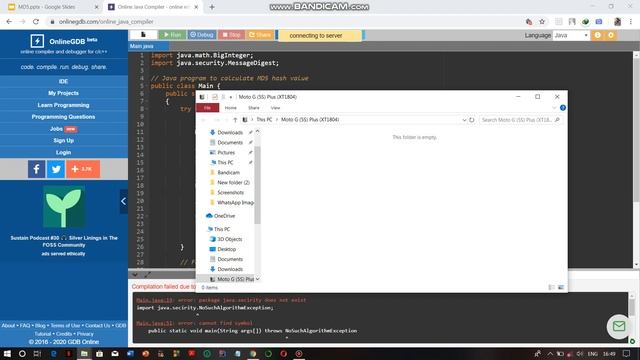This screenshot has height=360, width=640.
Task: Open Task View on the taskbar
Action: (37, 353)
